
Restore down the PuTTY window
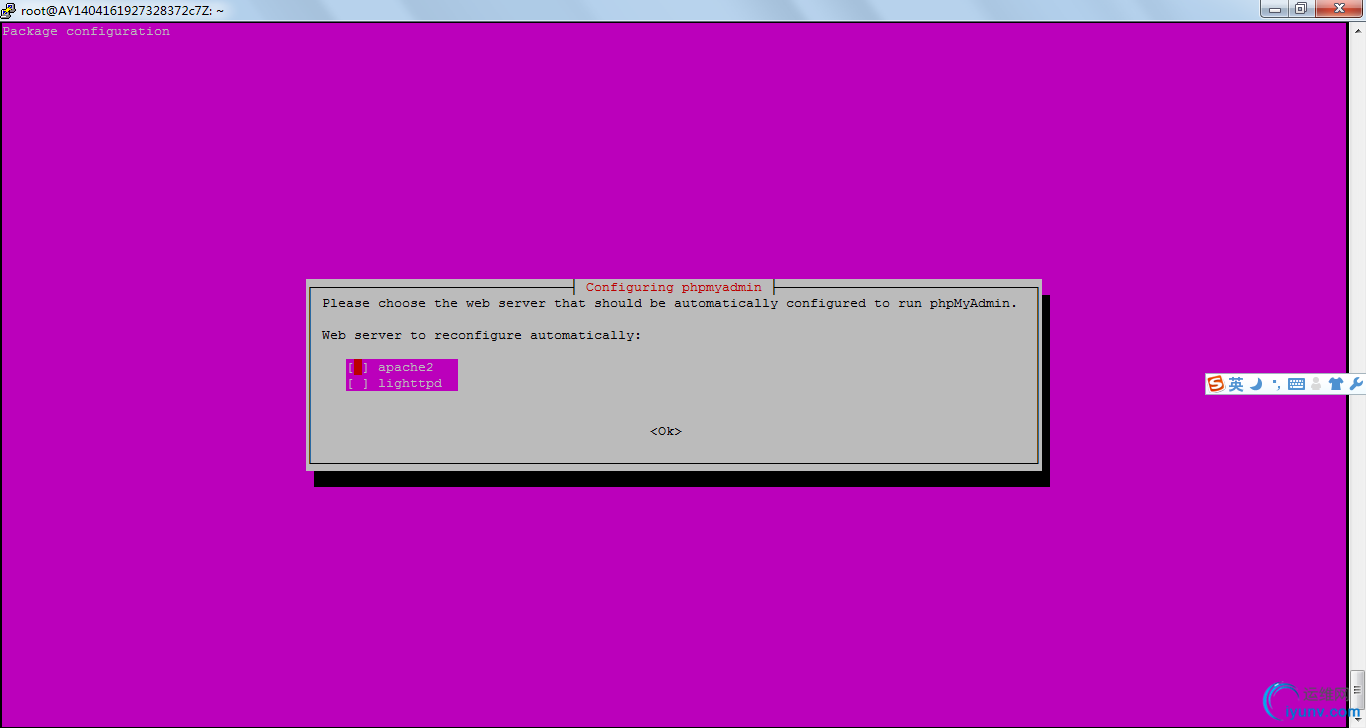tap(1300, 9)
